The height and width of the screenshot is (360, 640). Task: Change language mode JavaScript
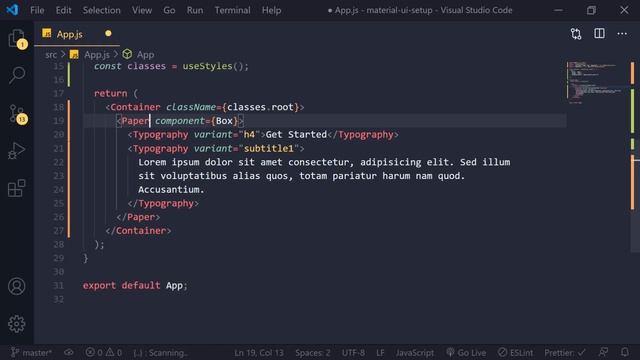[415, 353]
